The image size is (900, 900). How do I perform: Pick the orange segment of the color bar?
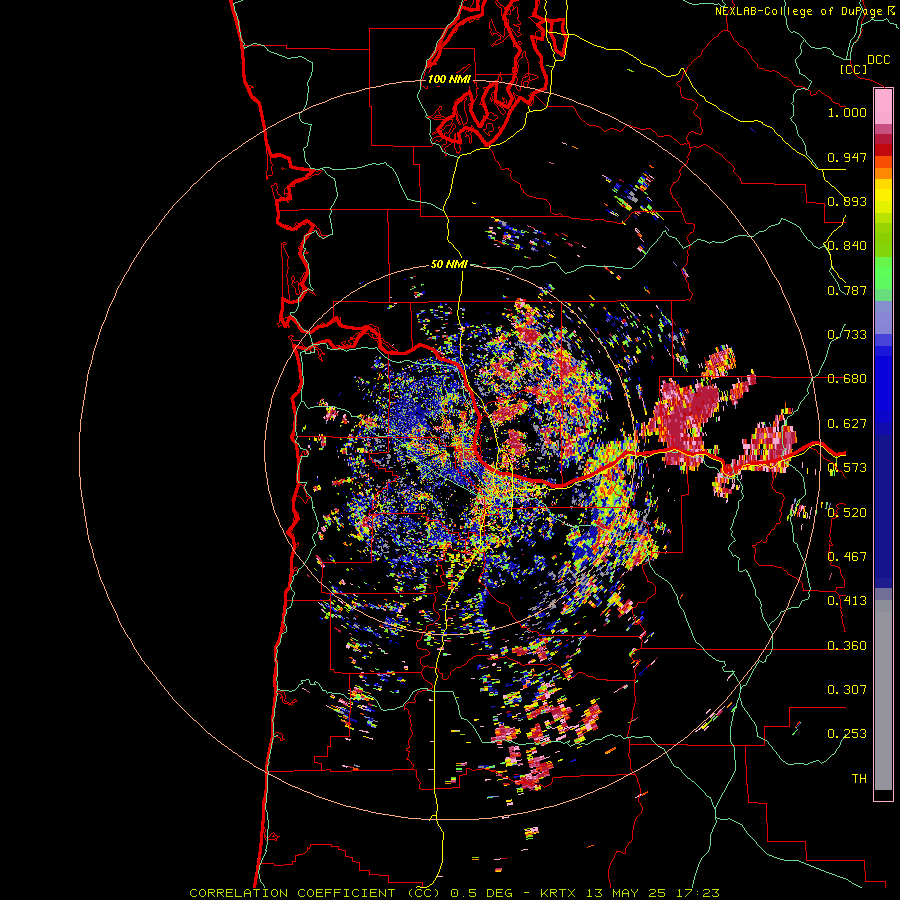coord(883,173)
